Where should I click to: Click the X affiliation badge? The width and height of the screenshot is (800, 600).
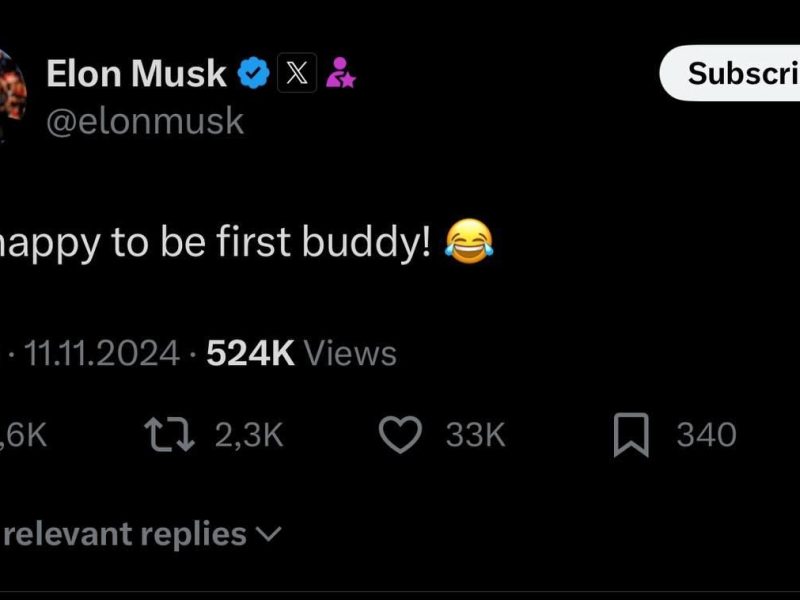tap(296, 73)
